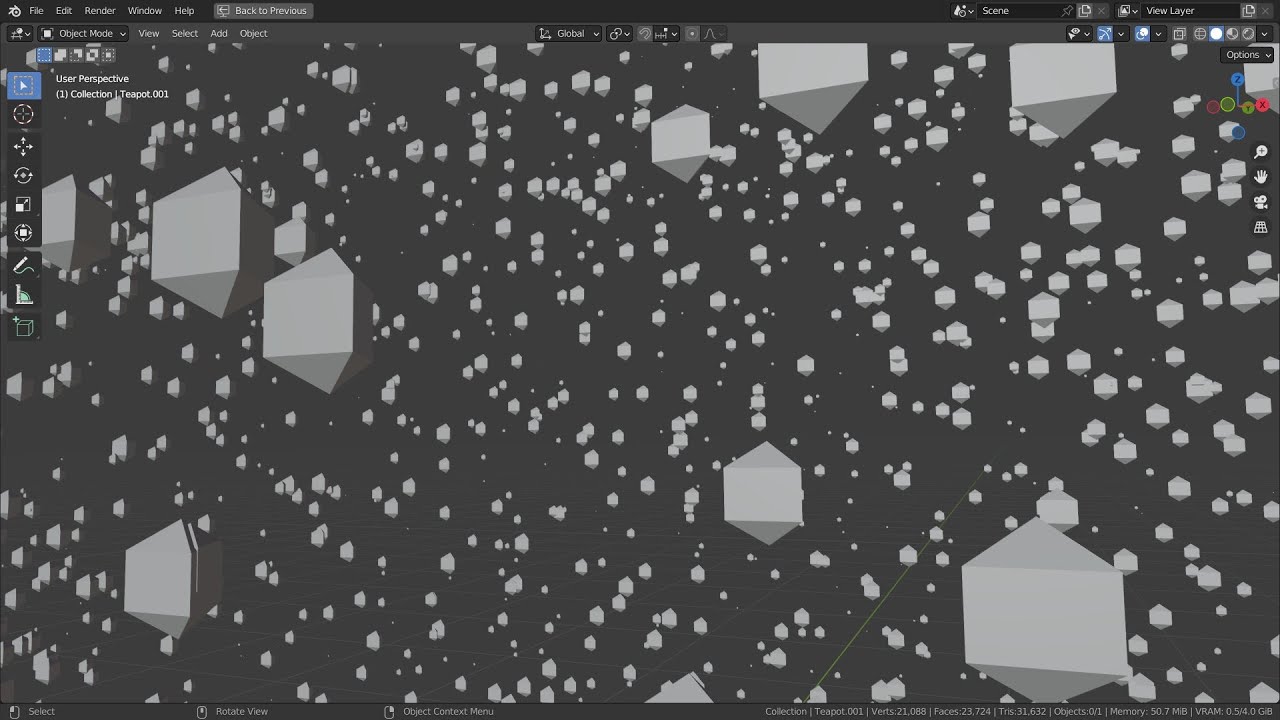Image resolution: width=1280 pixels, height=720 pixels.
Task: Click new scene duplicate icon
Action: (x=1085, y=10)
